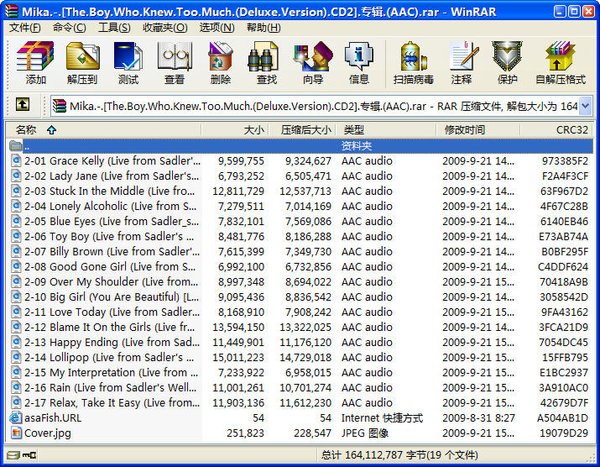The image size is (600, 467).
Task: Open the 收藏夹(O) menu
Action: coord(165,28)
